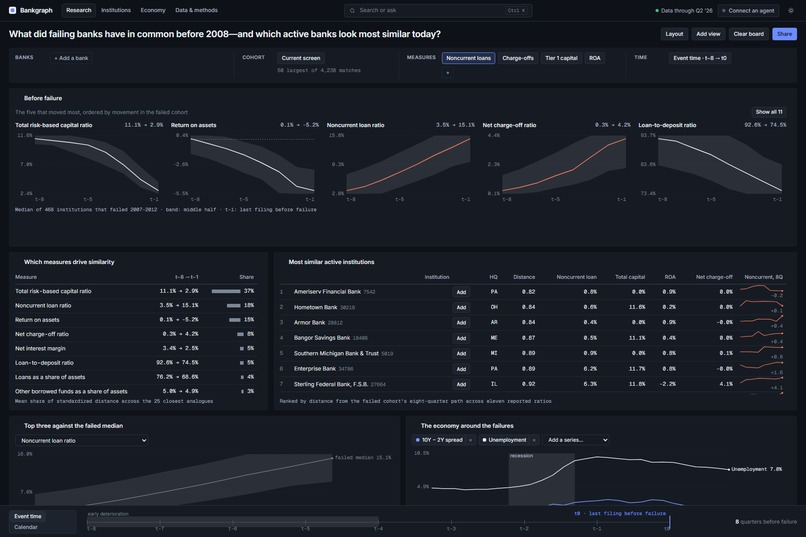Viewport: 806px width, 537px height.
Task: Select Total risk-based capital ratio measure row
Action: coord(136,291)
